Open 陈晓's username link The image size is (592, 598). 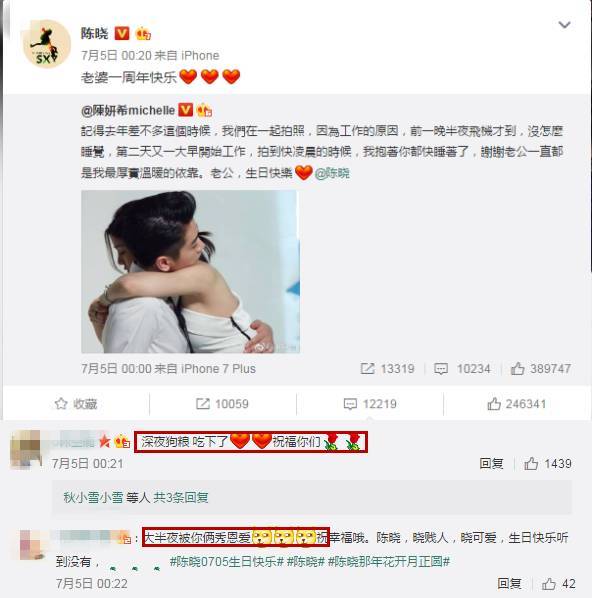pos(95,34)
